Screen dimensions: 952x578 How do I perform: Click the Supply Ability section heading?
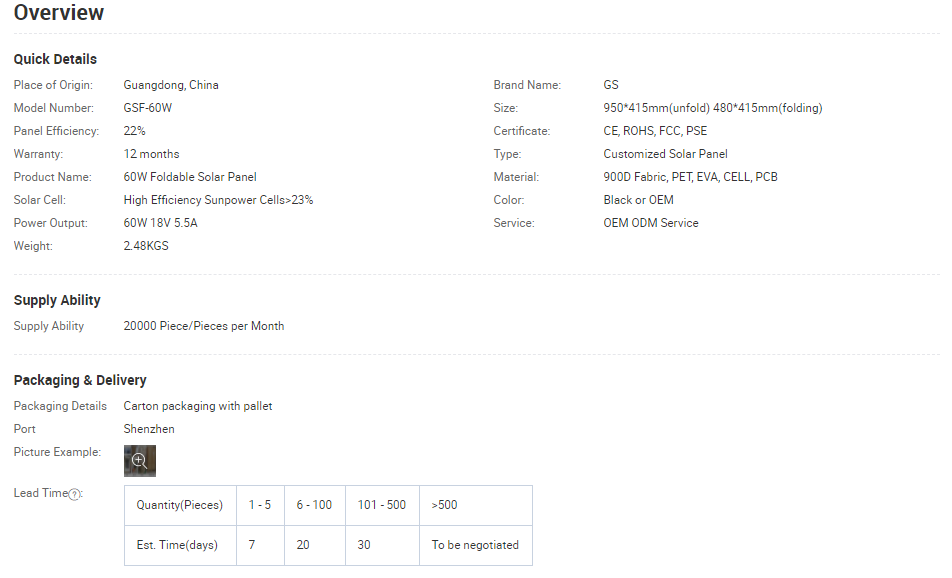point(57,300)
